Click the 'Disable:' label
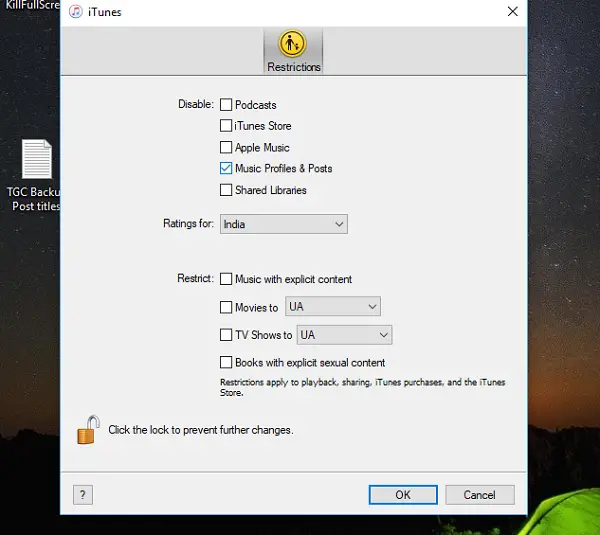 click(x=196, y=104)
